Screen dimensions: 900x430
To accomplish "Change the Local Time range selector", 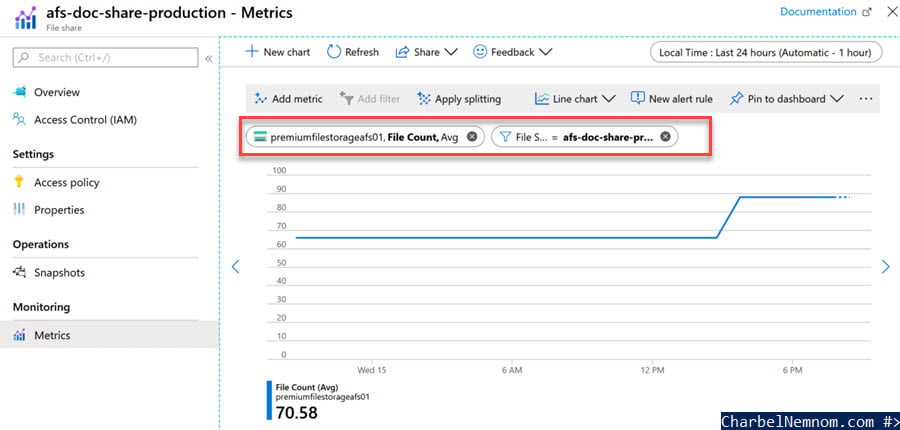I will tap(766, 52).
